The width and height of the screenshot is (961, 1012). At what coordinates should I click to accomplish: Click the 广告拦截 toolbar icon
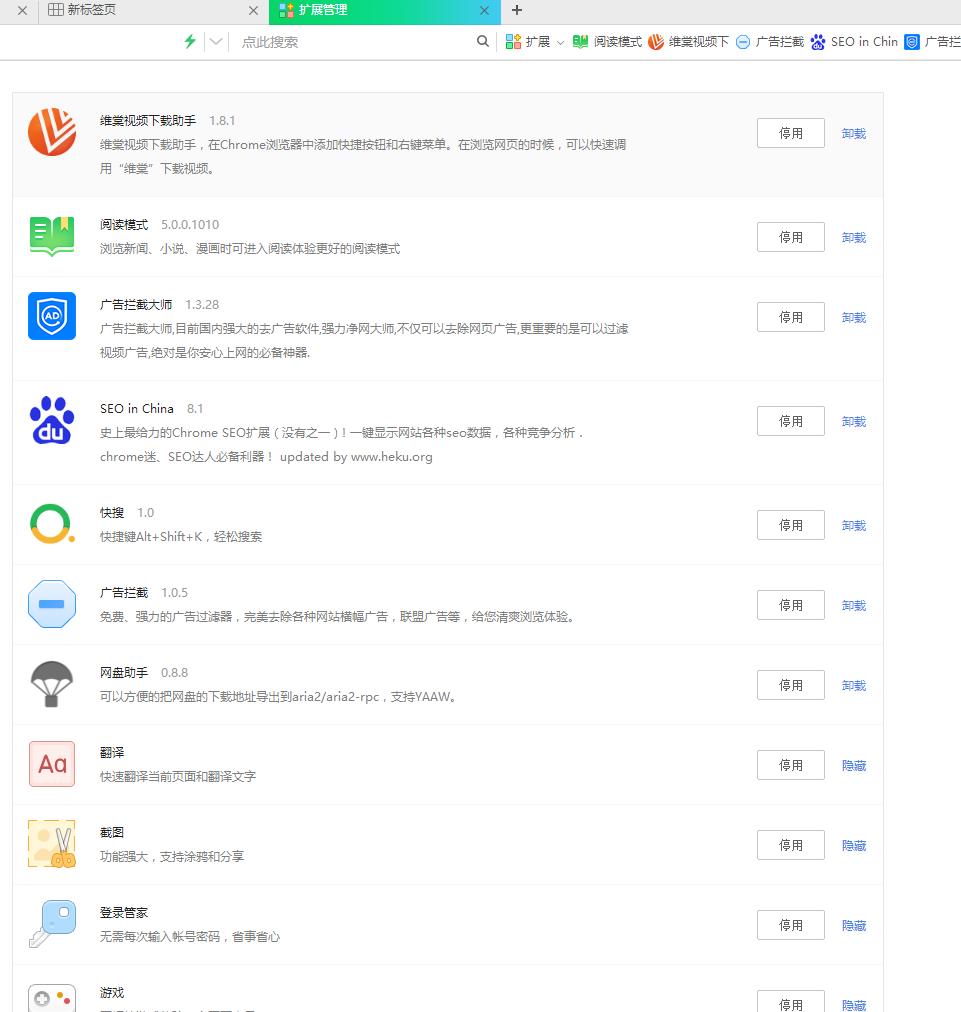[741, 42]
